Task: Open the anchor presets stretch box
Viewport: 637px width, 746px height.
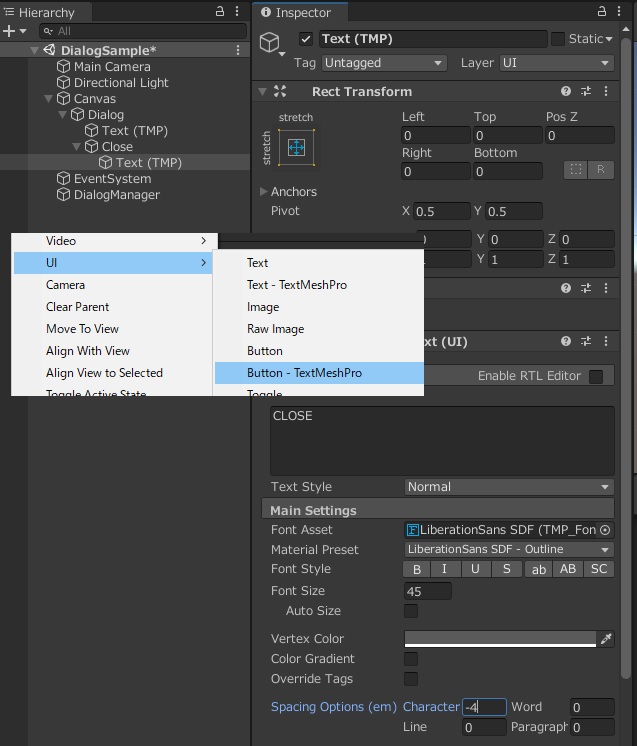Action: (x=296, y=147)
